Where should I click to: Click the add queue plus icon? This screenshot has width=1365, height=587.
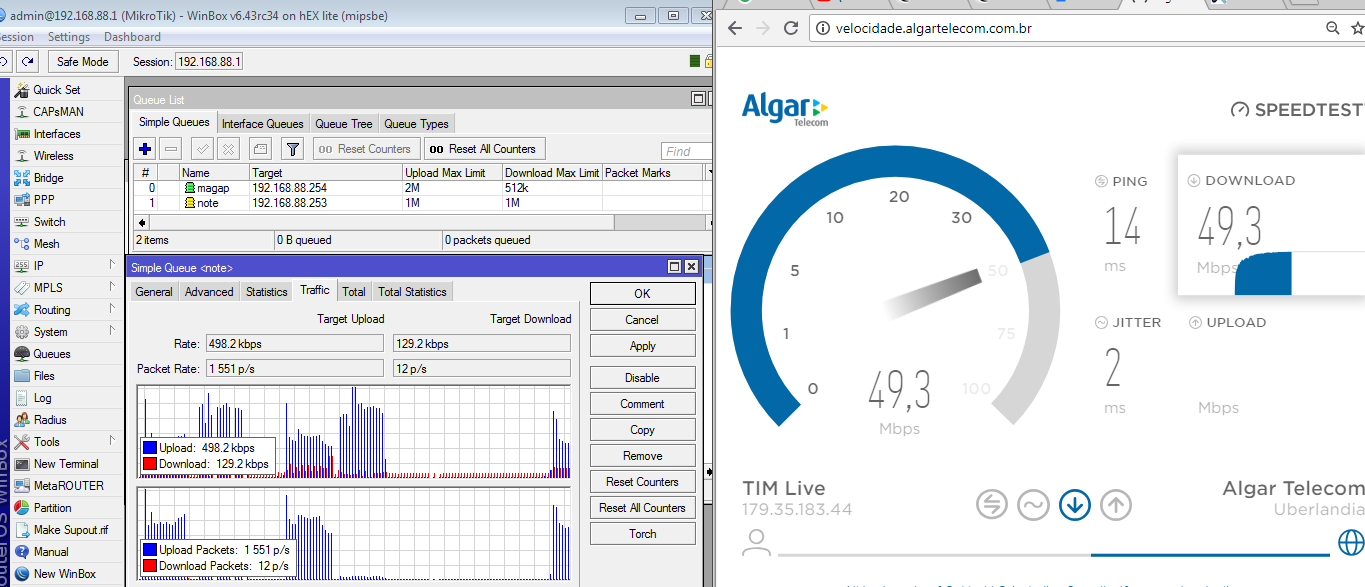click(145, 149)
